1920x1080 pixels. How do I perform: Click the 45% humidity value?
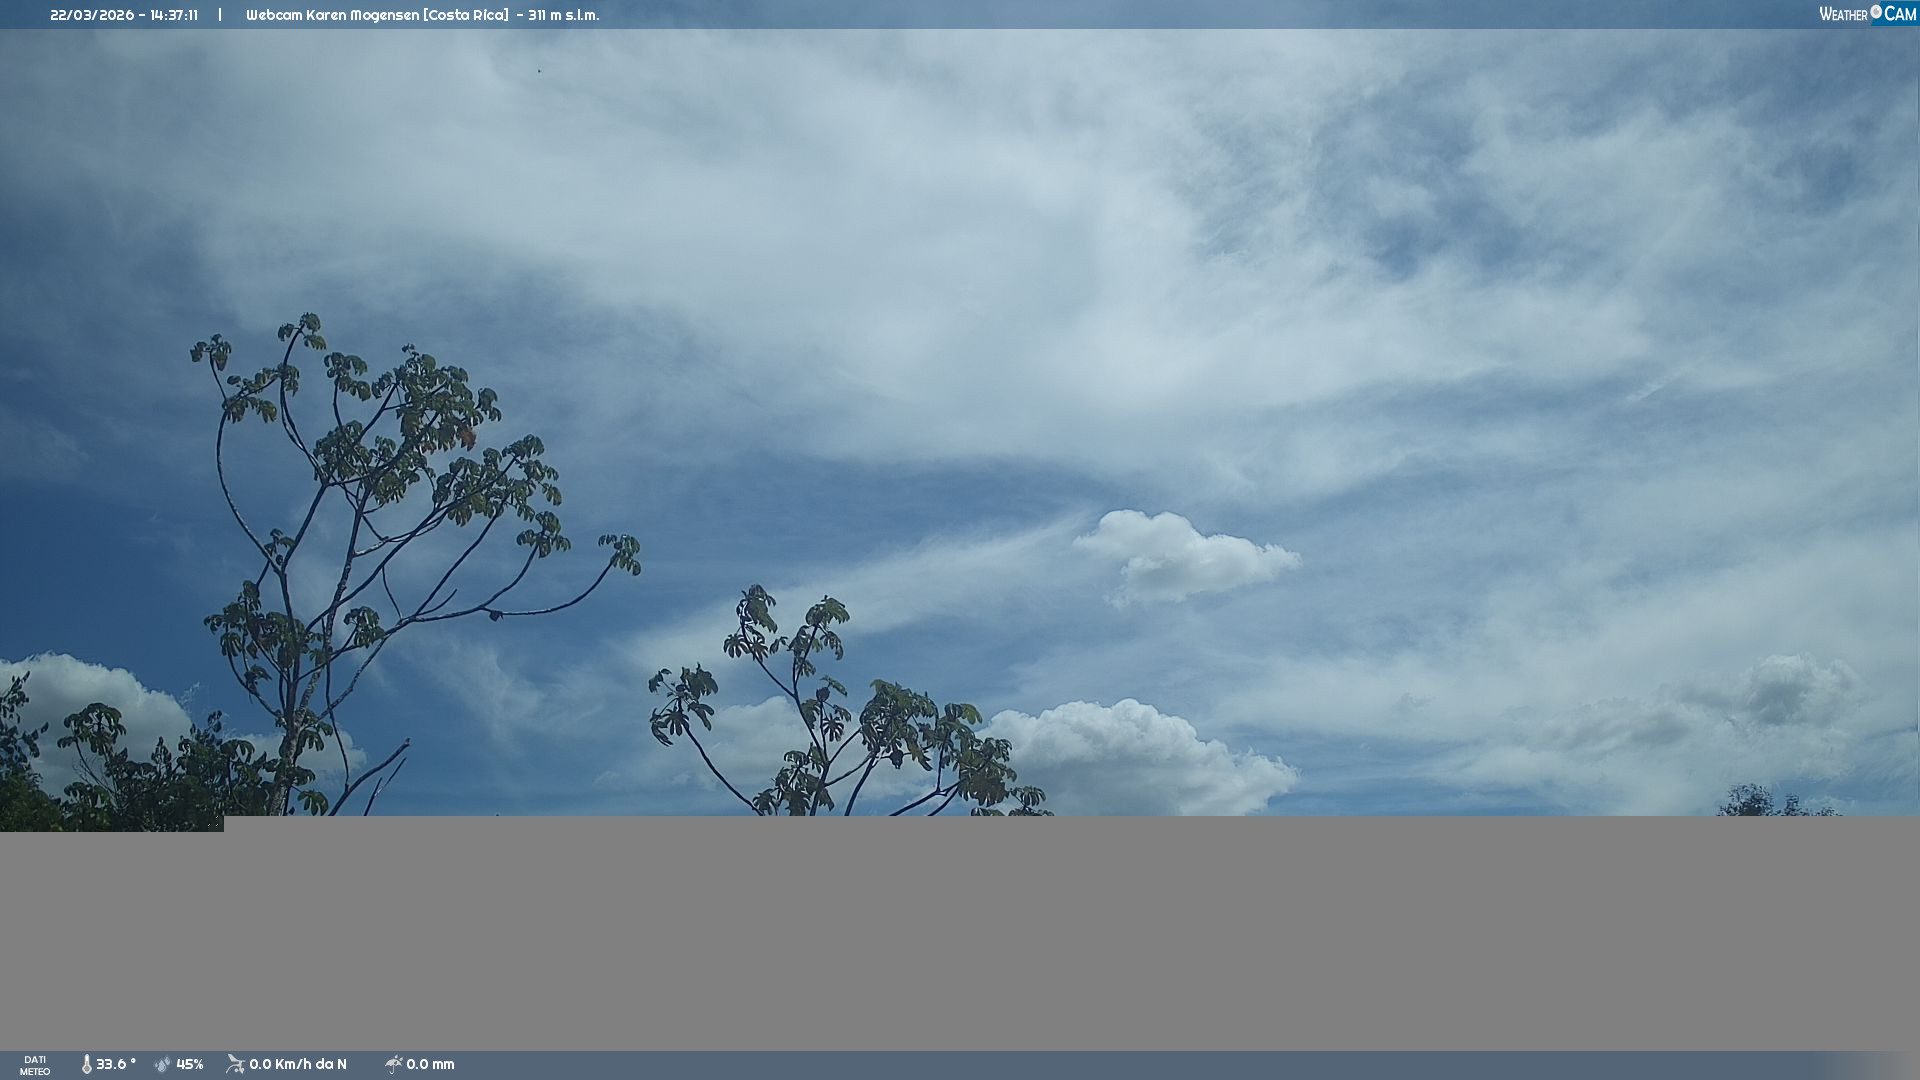click(x=190, y=1064)
